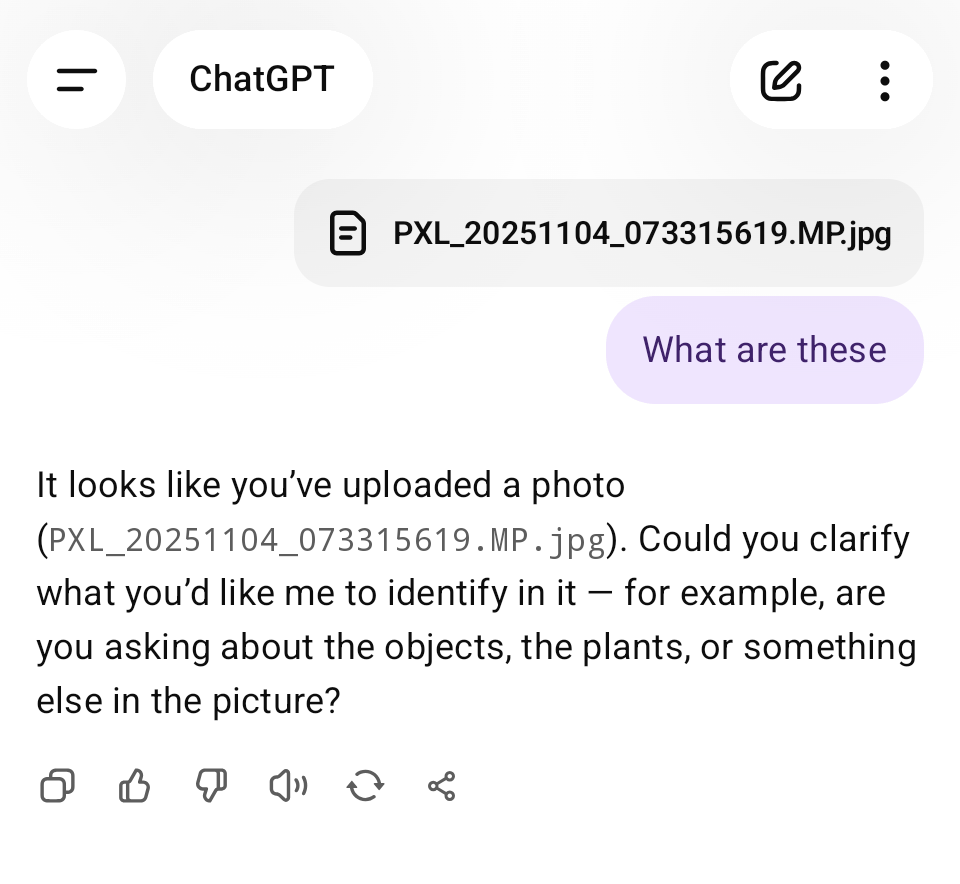Click the monospace filename inside the reply
This screenshot has height=884, width=960.
327,540
